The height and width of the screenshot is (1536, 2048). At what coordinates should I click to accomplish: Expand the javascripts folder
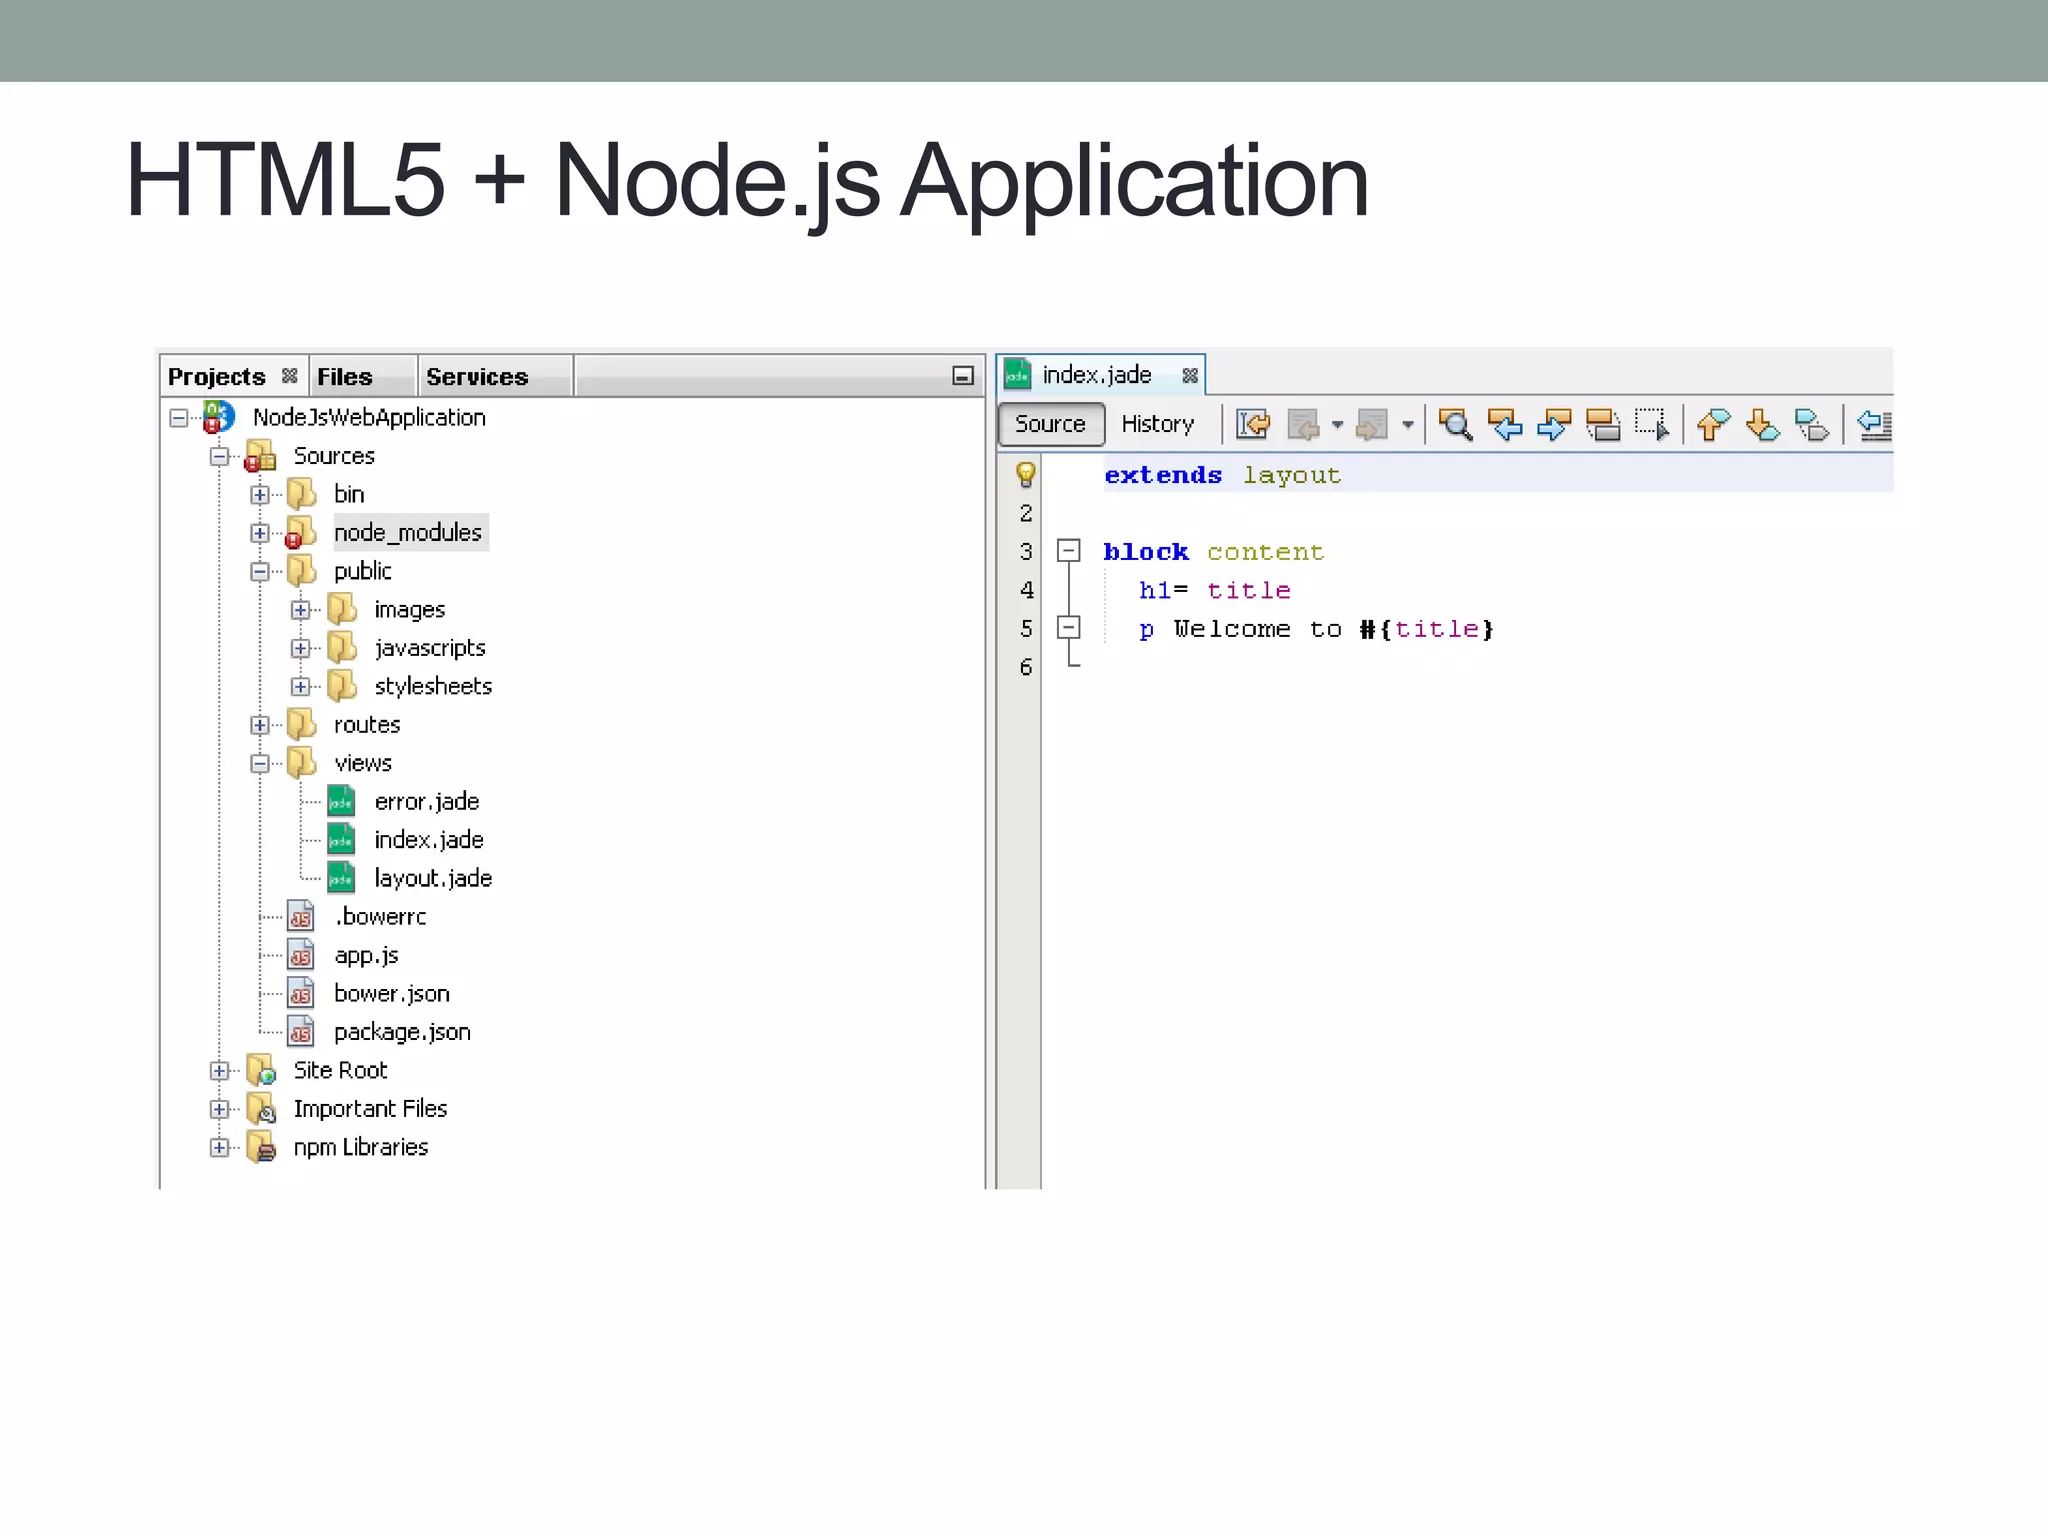click(x=300, y=648)
